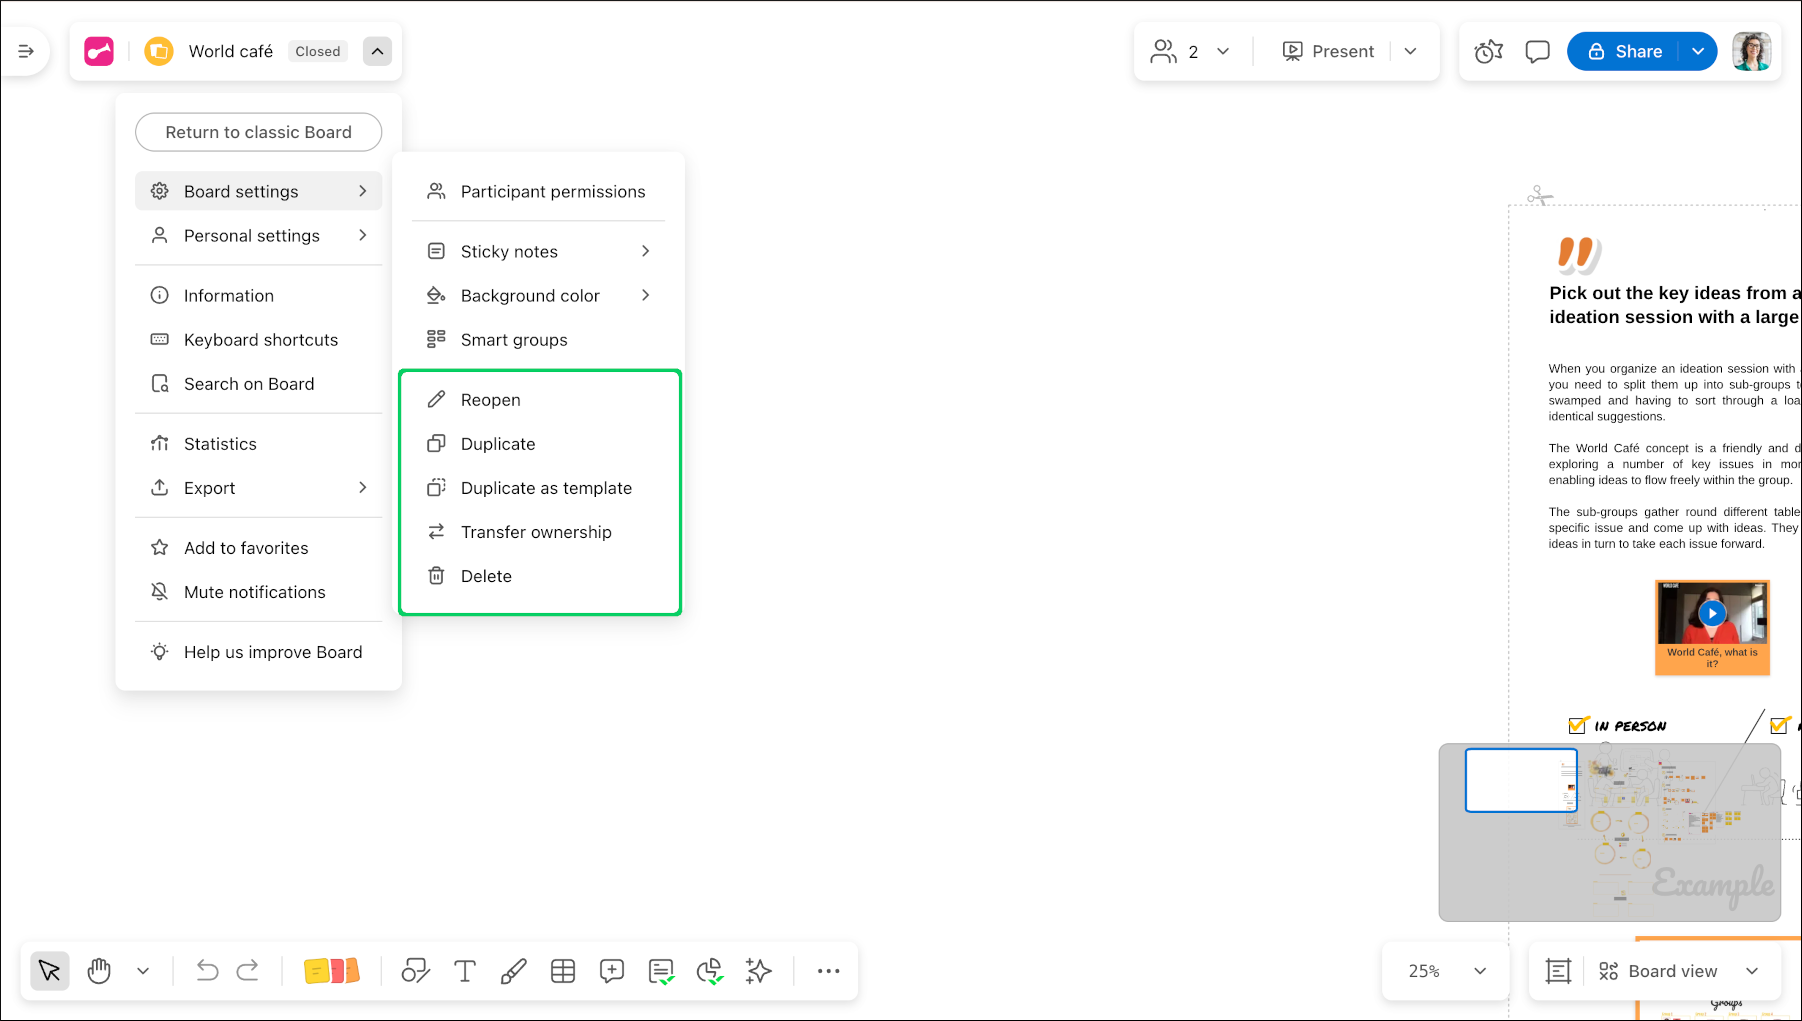1802x1021 pixels.
Task: Mute notifications for this board
Action: pos(254,591)
